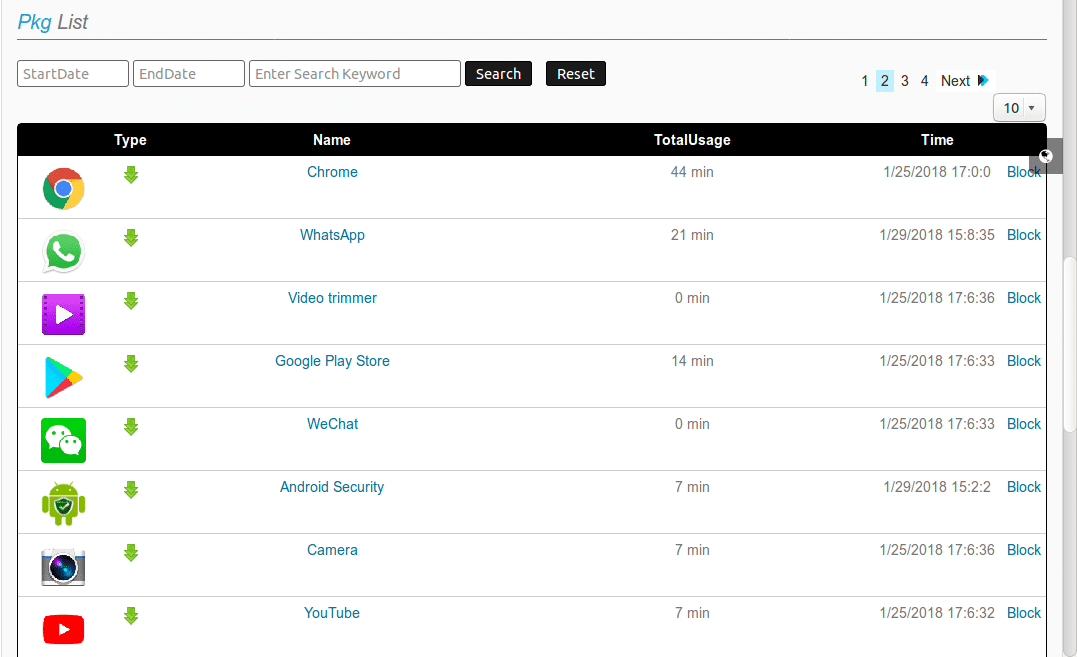Screen dimensions: 1077x657
Task: Click the Camera app icon
Action: coord(63,567)
